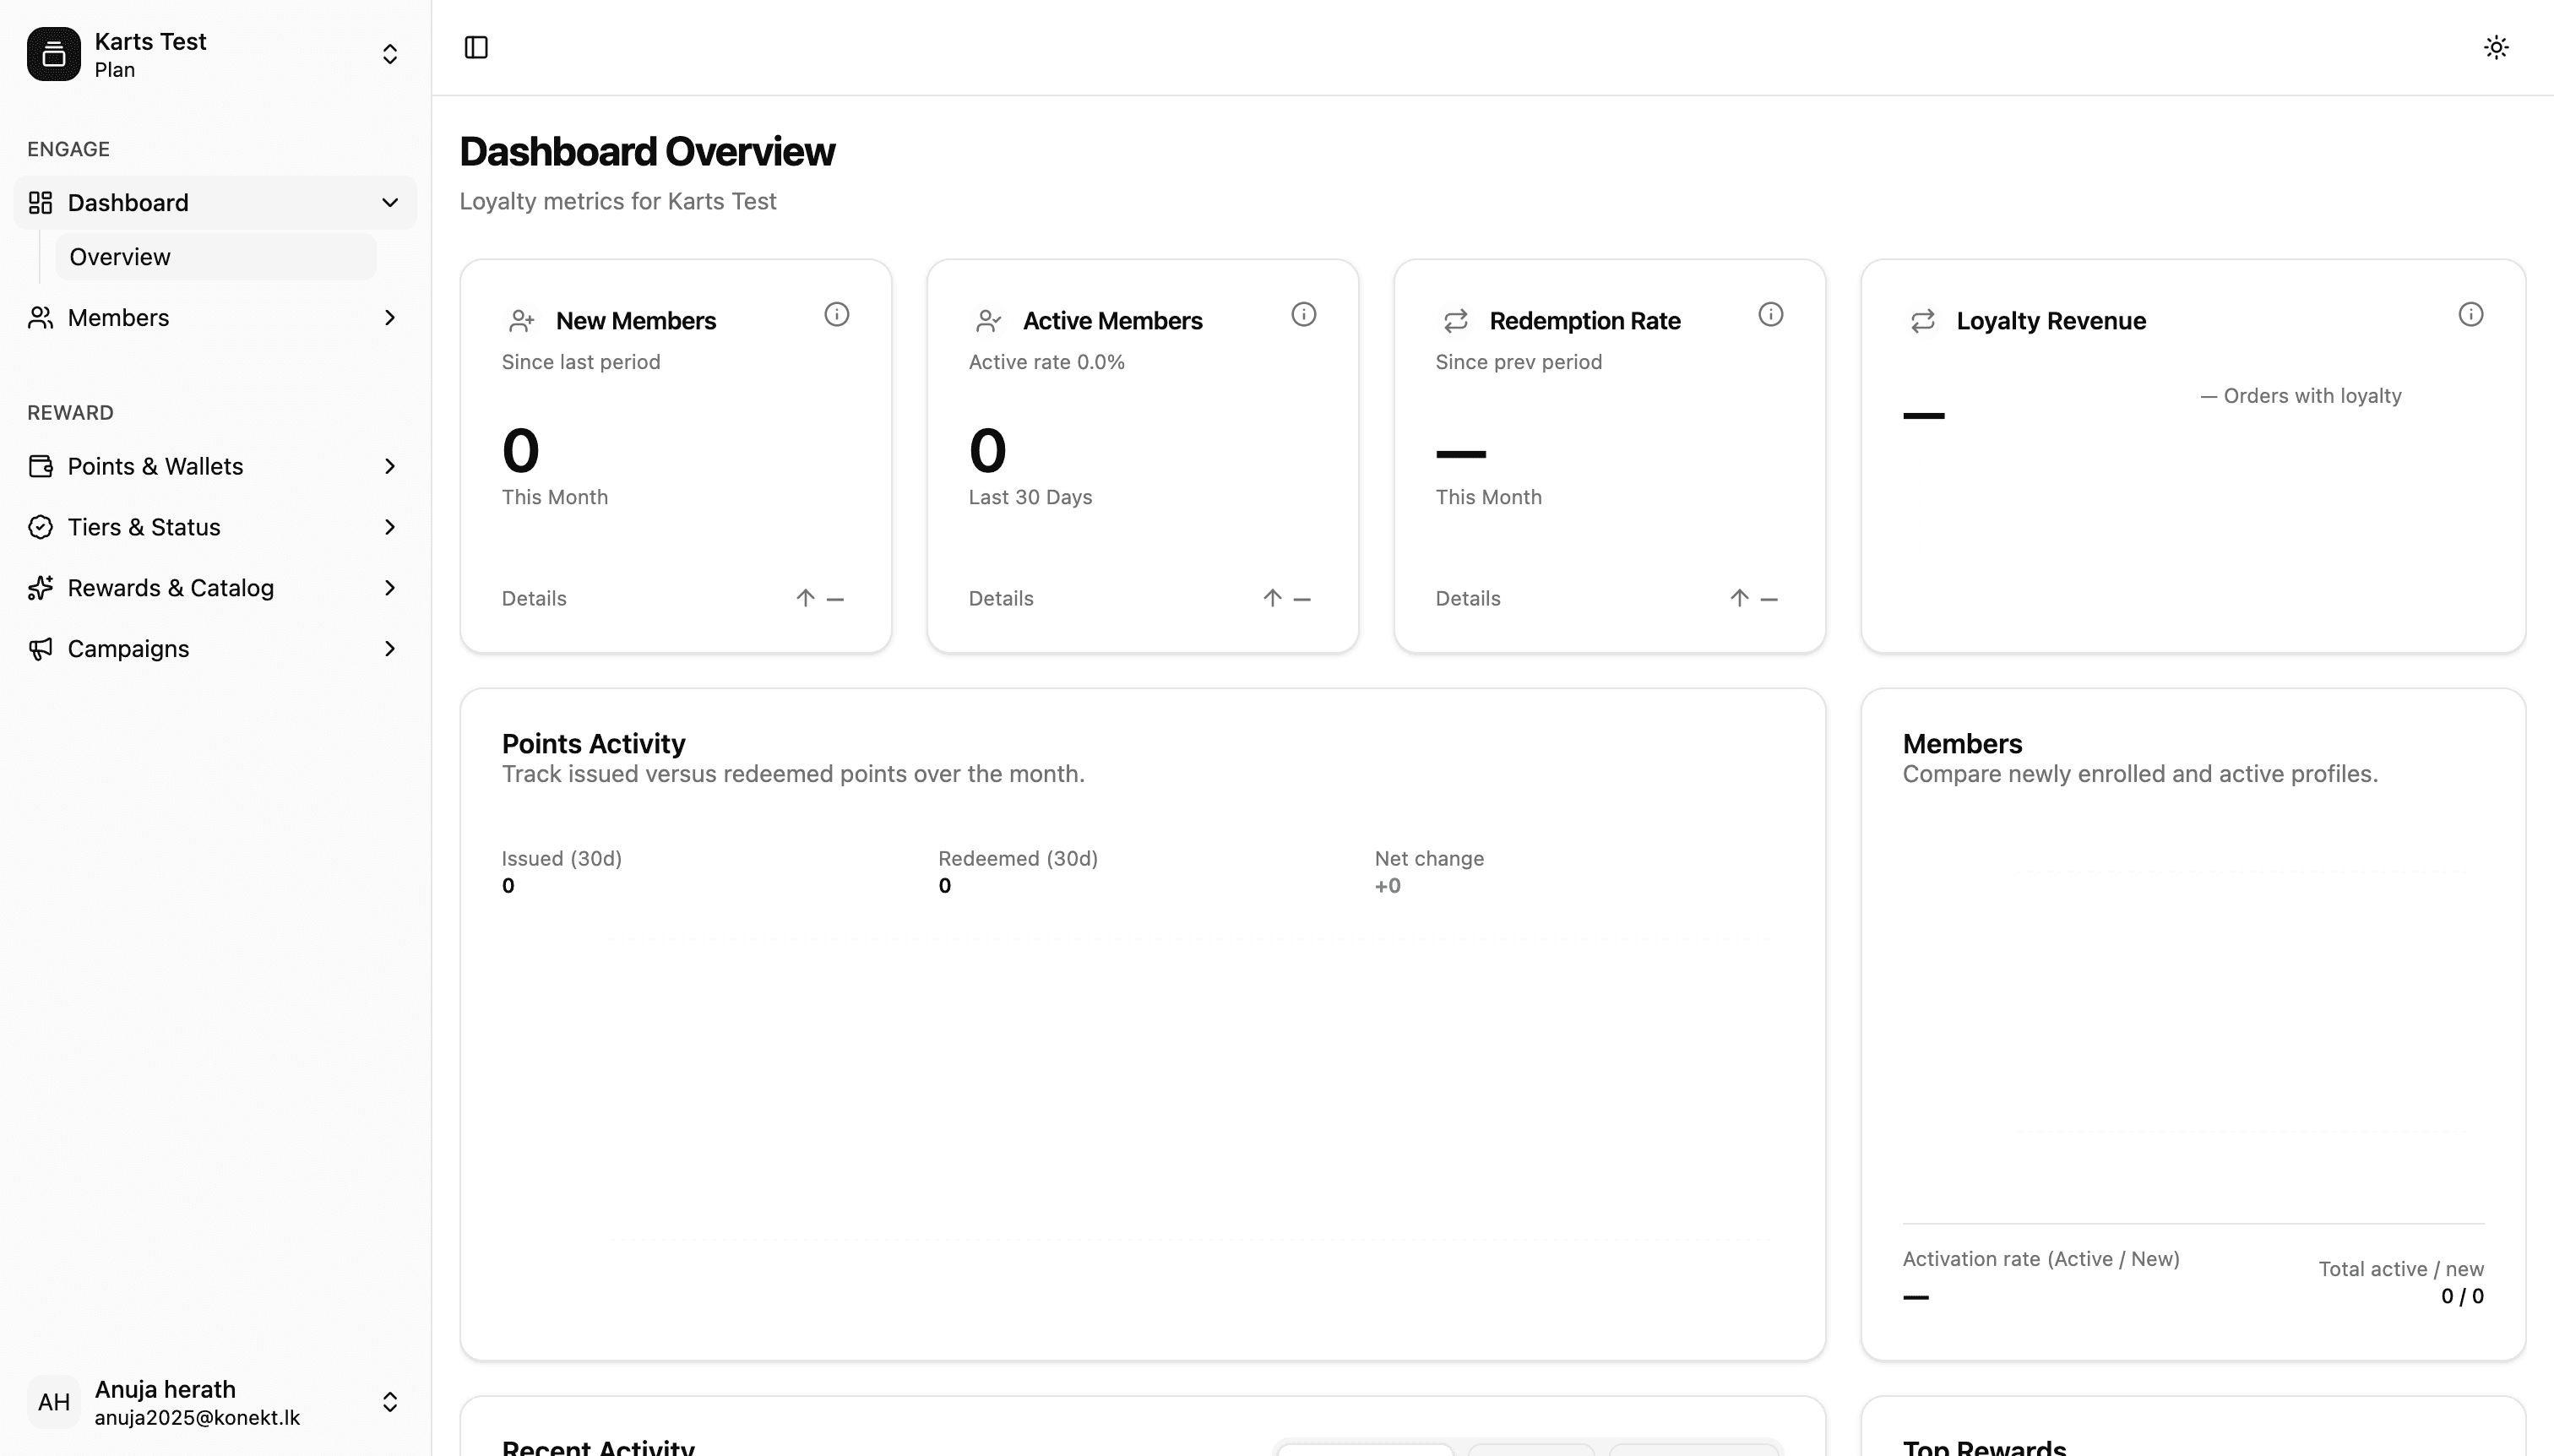2554x1456 pixels.
Task: Expand Tiers & Status submenu
Action: (390, 527)
